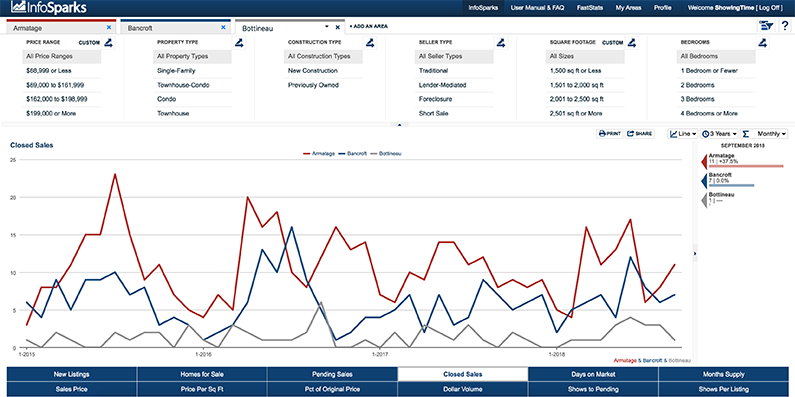Click the Property Type breakout icon

(x=239, y=43)
